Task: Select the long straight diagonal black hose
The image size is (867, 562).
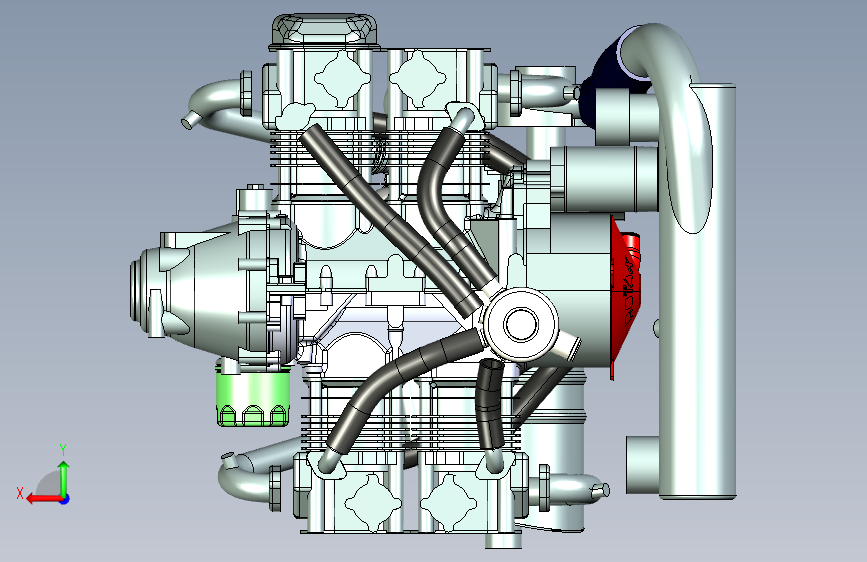Action: pyautogui.click(x=392, y=221)
